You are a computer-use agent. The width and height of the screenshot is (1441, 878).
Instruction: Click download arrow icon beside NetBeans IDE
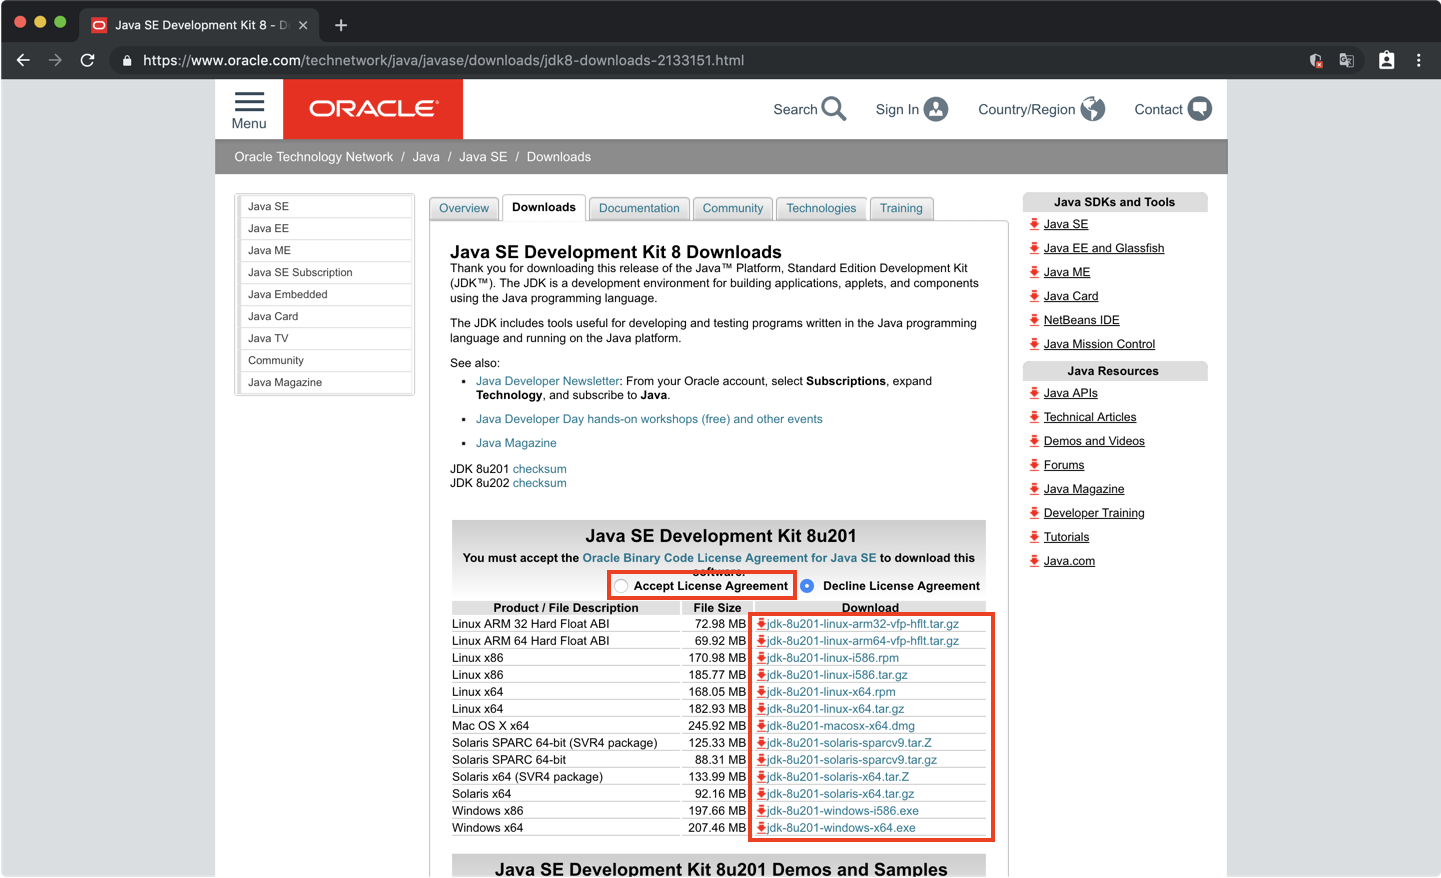tap(1034, 320)
